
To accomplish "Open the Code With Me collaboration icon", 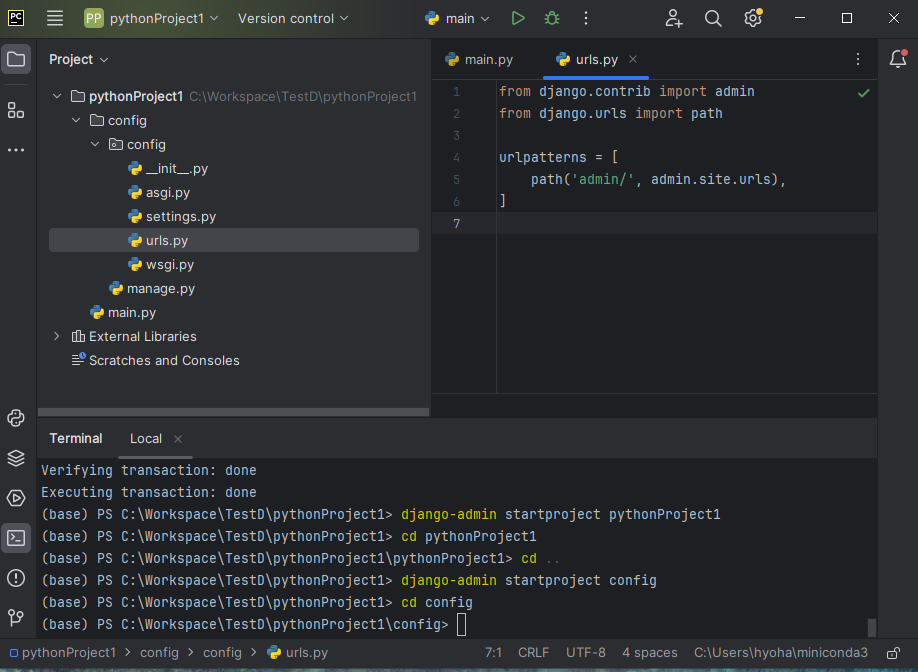I will tap(672, 18).
